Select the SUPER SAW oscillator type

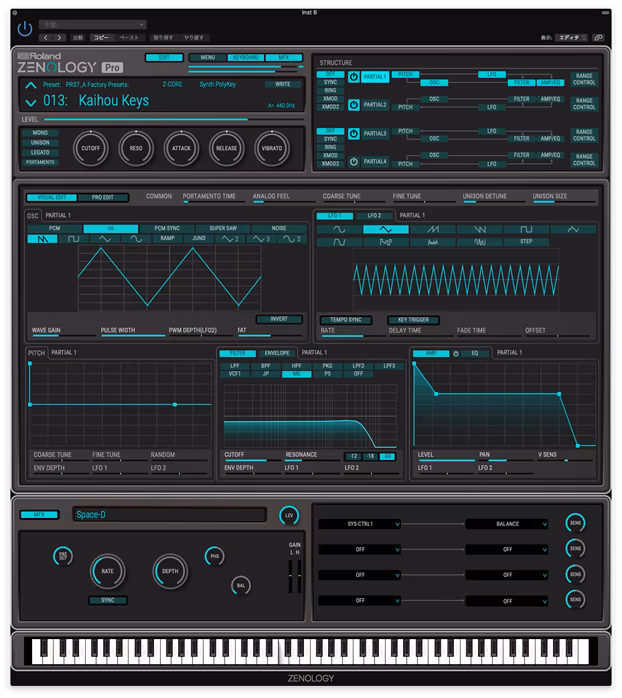tap(223, 228)
